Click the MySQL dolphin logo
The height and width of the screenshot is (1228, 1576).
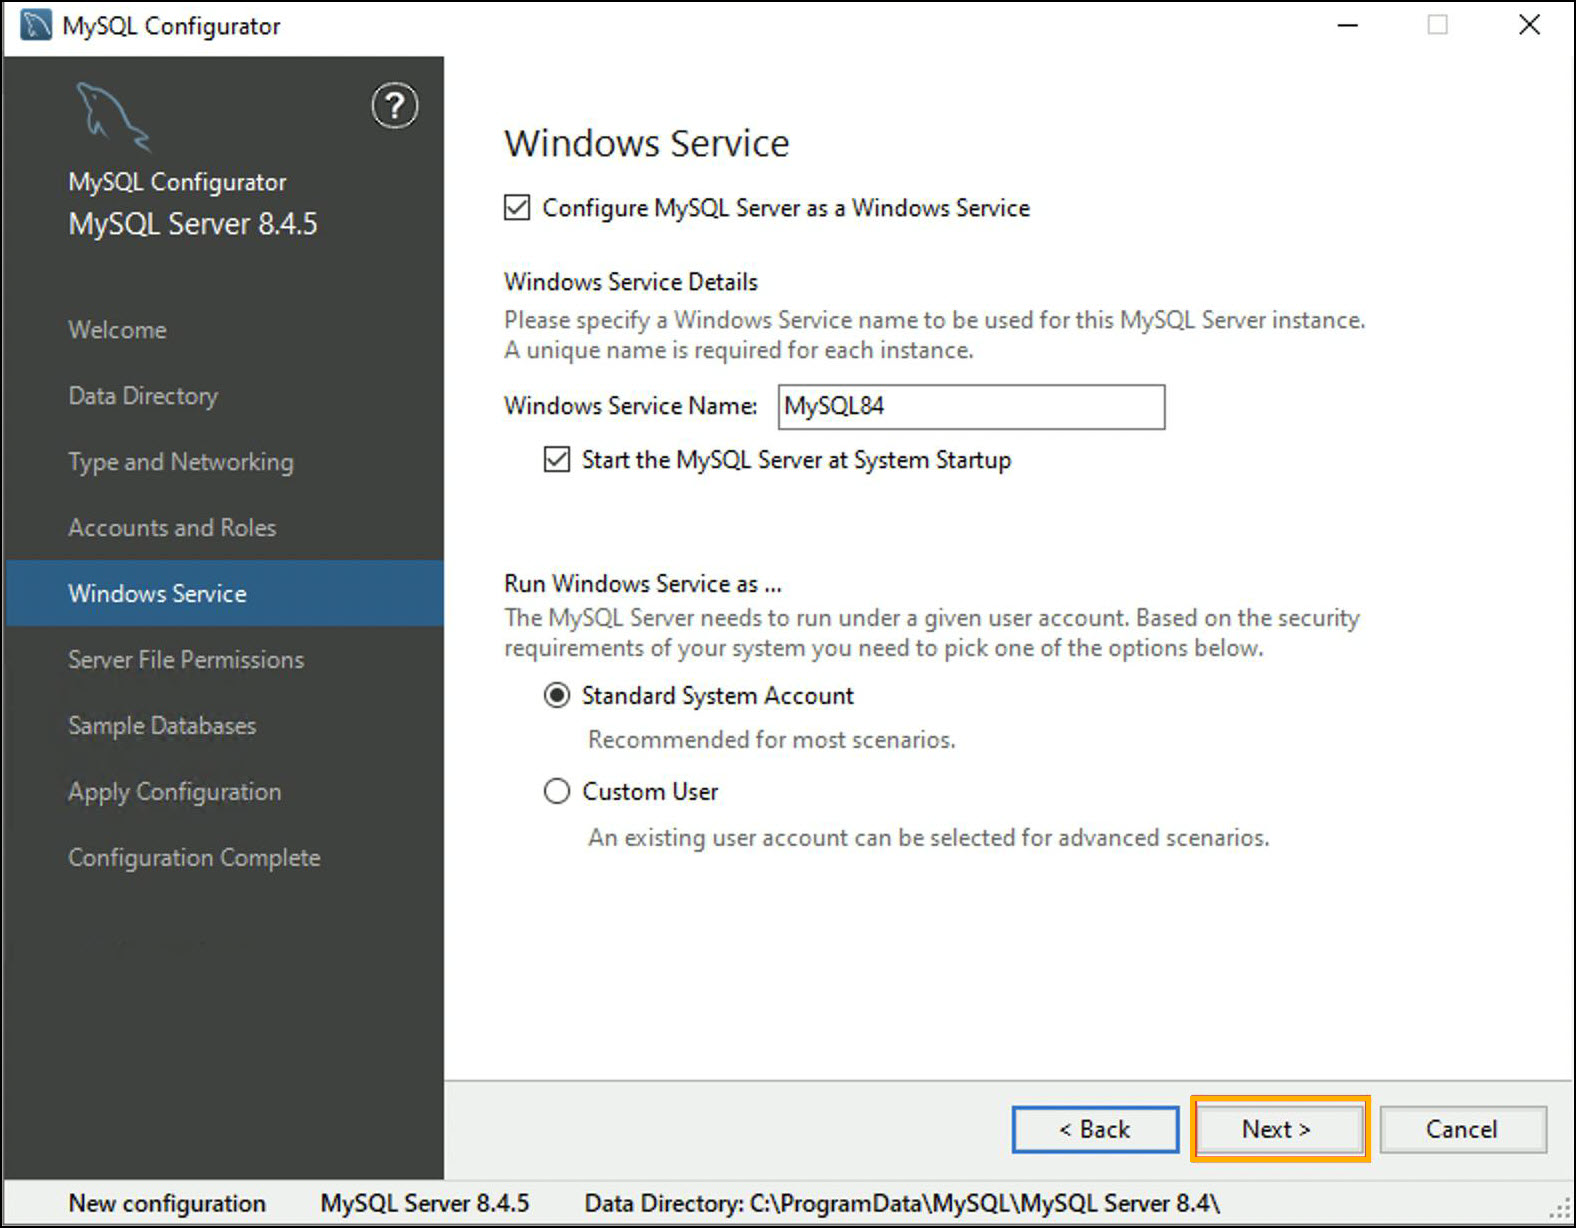click(x=112, y=116)
